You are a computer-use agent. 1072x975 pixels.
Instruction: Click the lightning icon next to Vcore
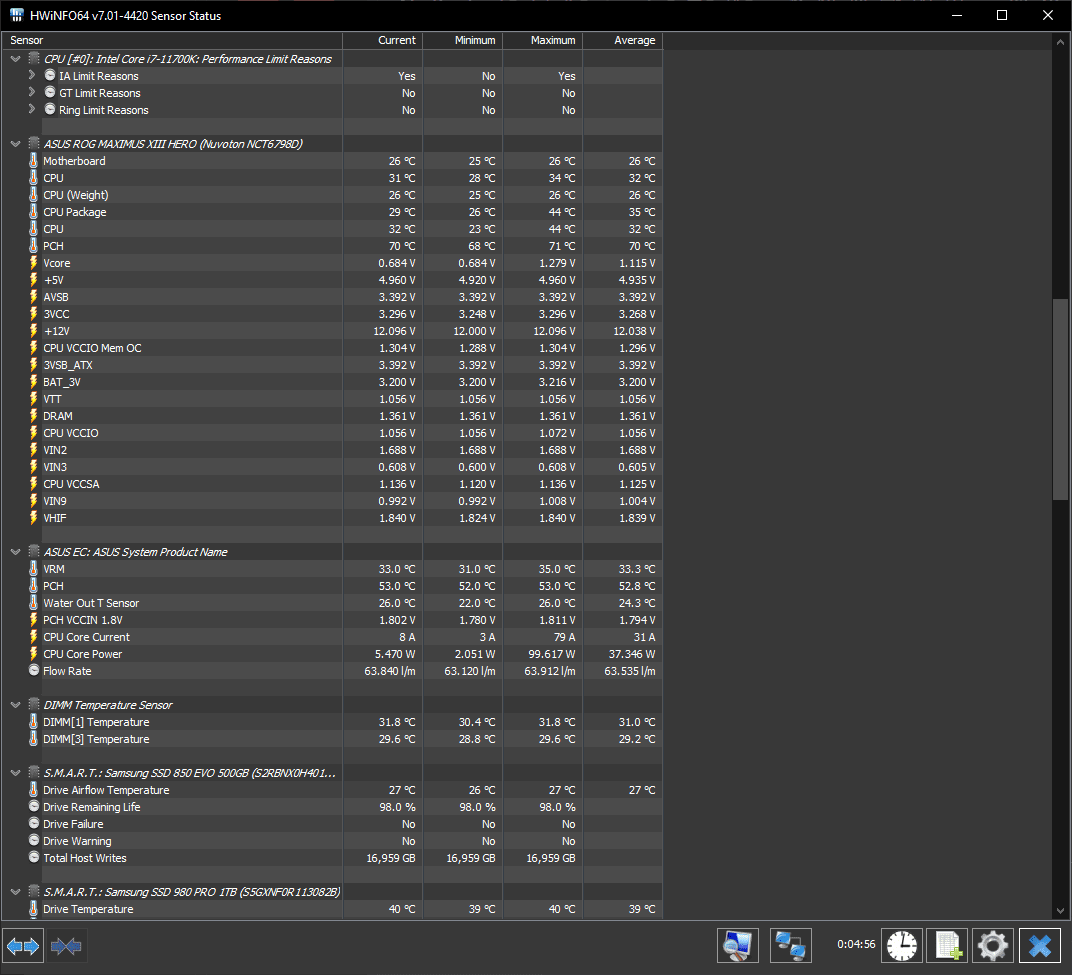pyautogui.click(x=34, y=263)
